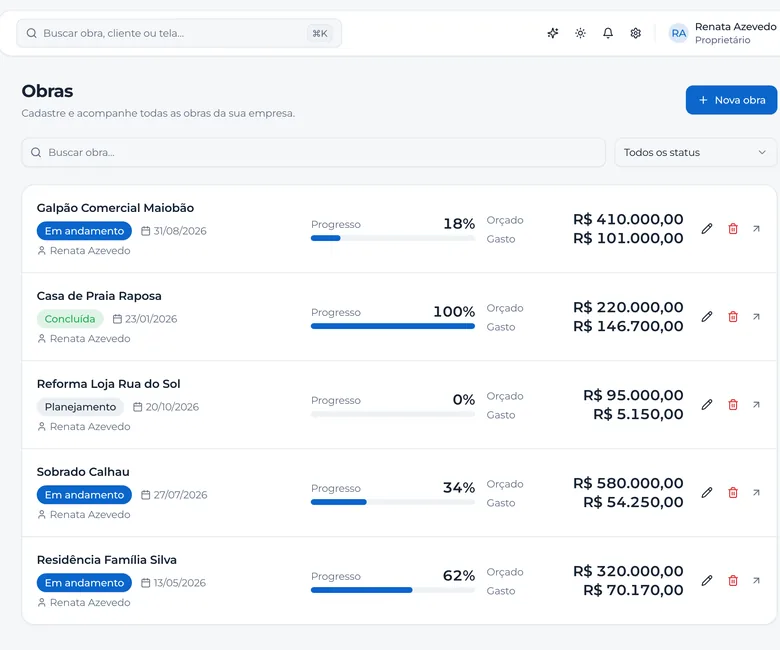Open Casa de Praia Raposa with the arrow icon
780x650 pixels.
[756, 317]
